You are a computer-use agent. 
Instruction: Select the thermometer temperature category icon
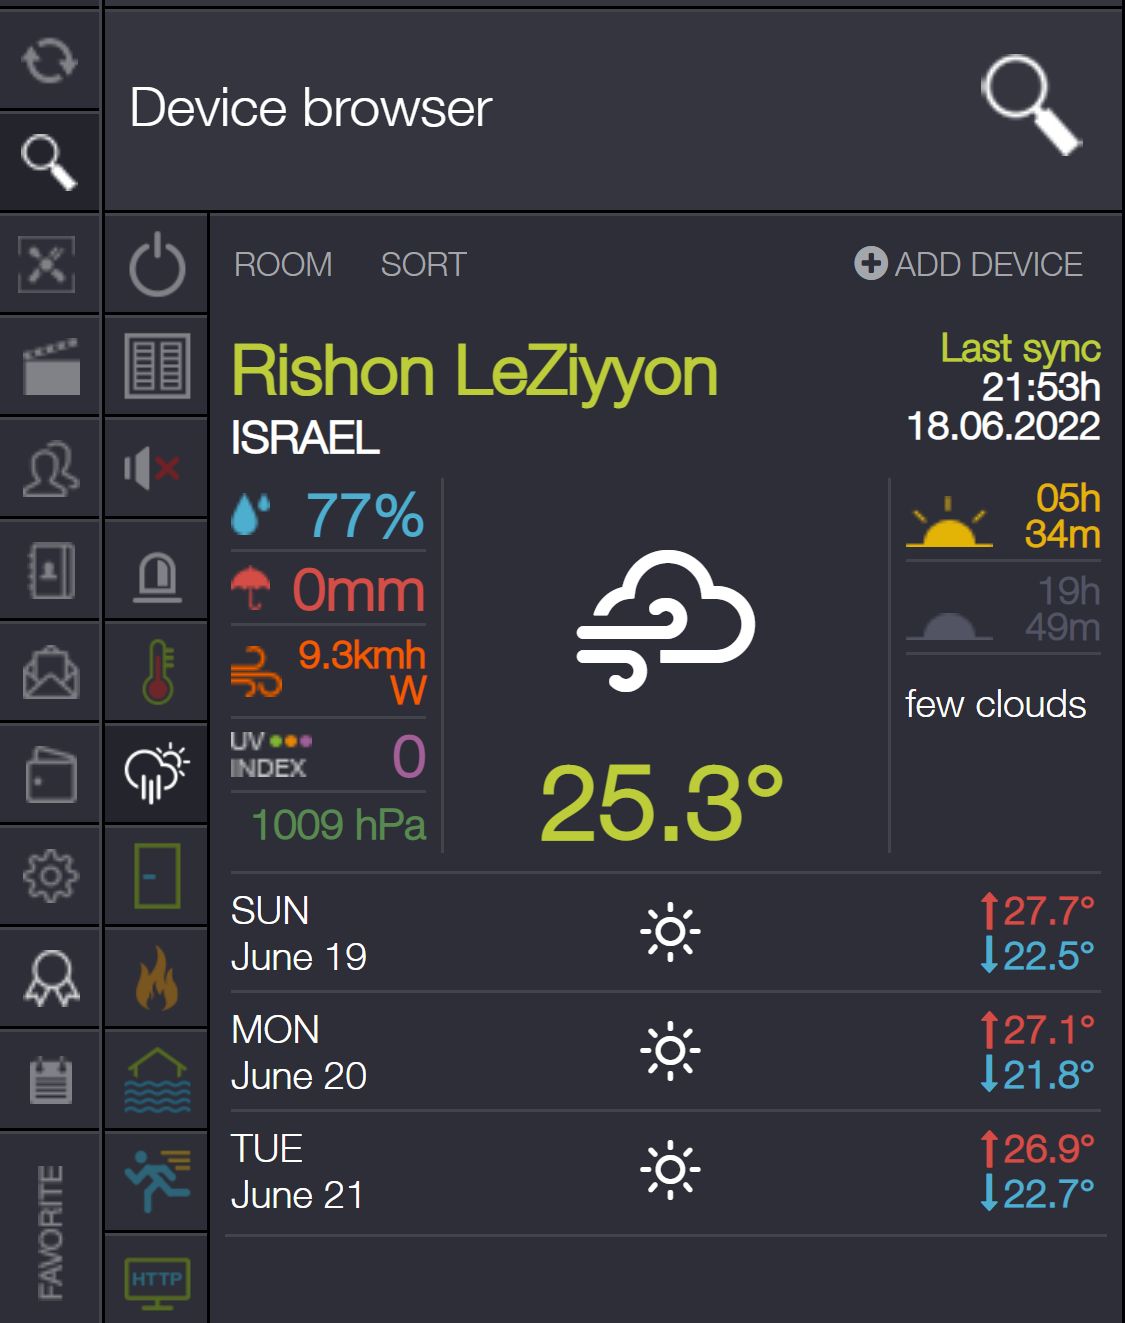(x=156, y=671)
